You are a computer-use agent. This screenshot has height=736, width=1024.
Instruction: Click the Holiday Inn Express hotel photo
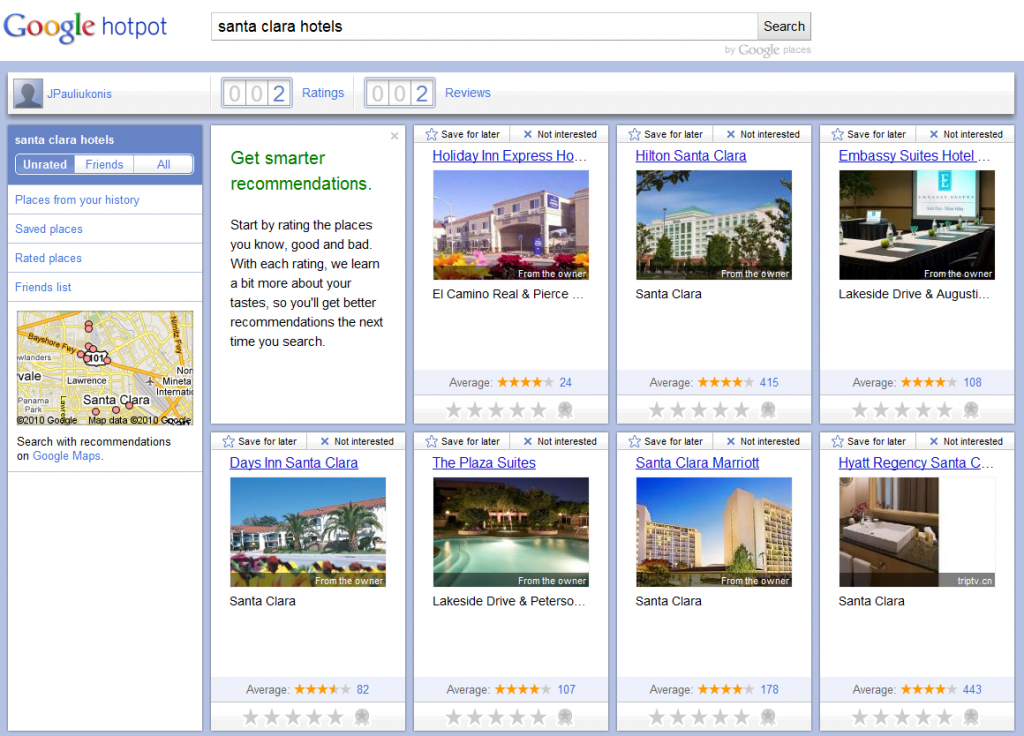click(x=511, y=225)
